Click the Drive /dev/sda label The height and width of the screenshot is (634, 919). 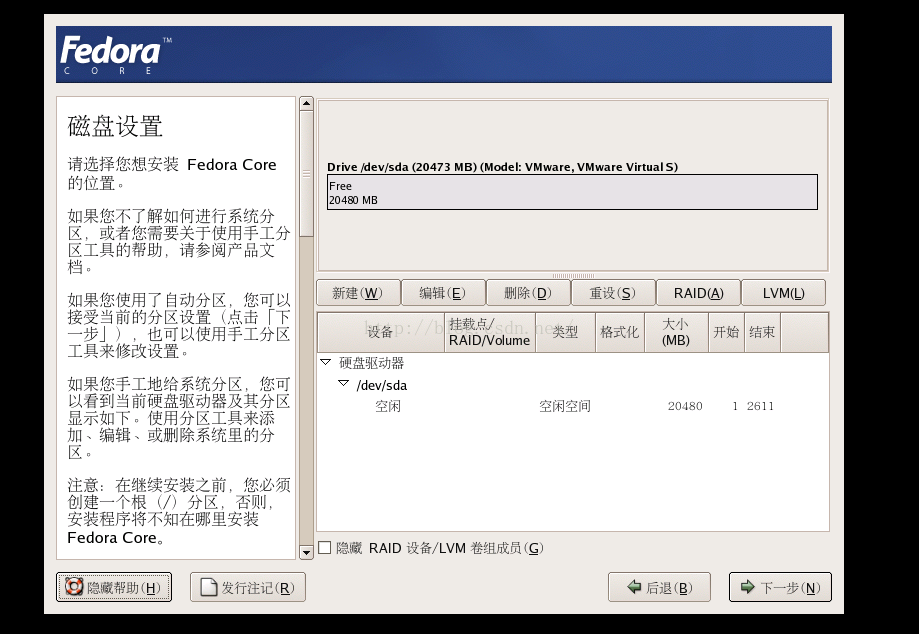[502, 167]
